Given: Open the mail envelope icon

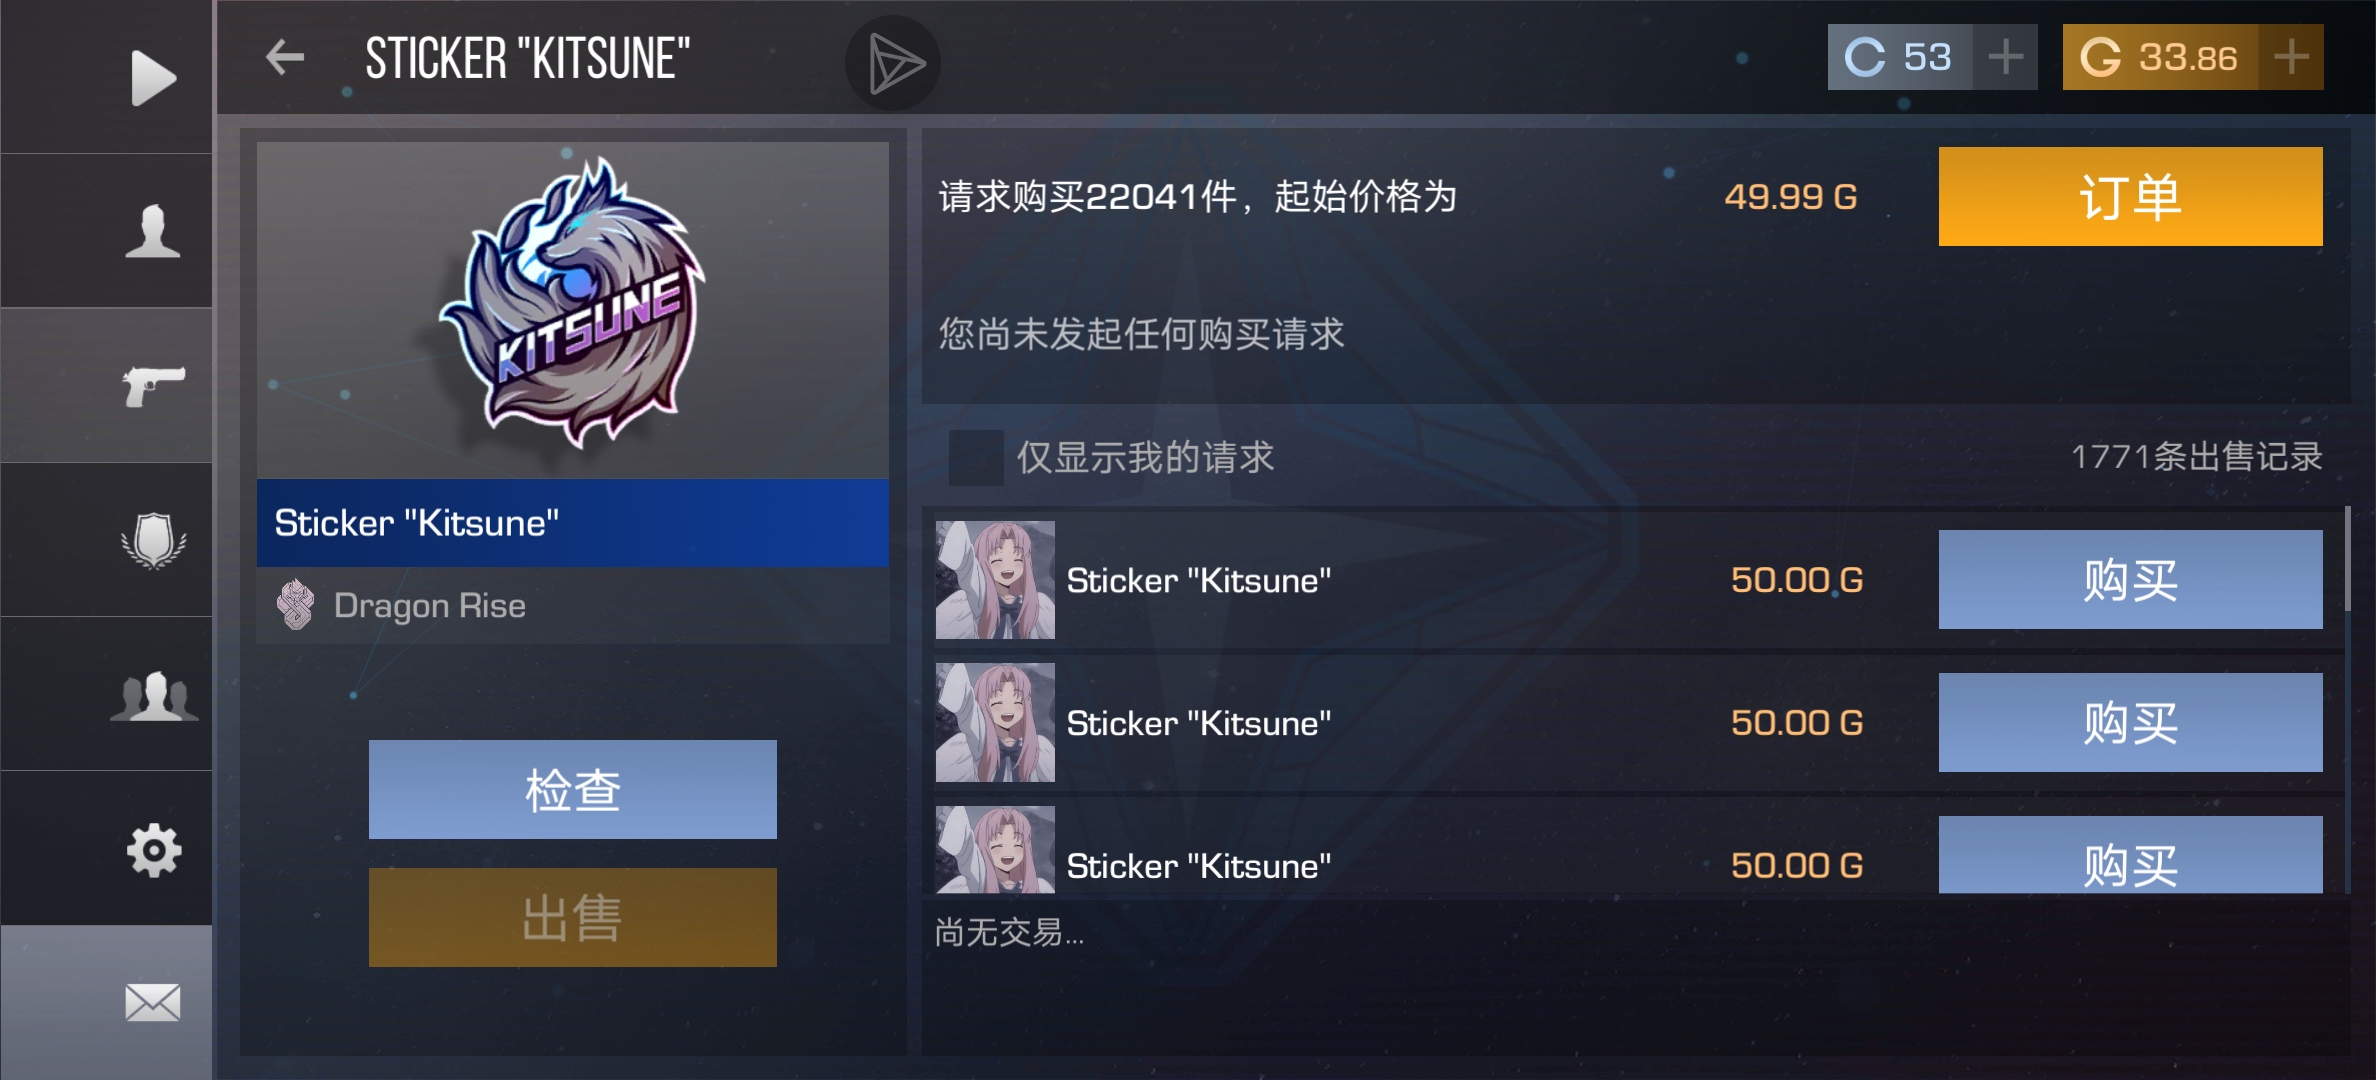Looking at the screenshot, I should (x=153, y=1002).
